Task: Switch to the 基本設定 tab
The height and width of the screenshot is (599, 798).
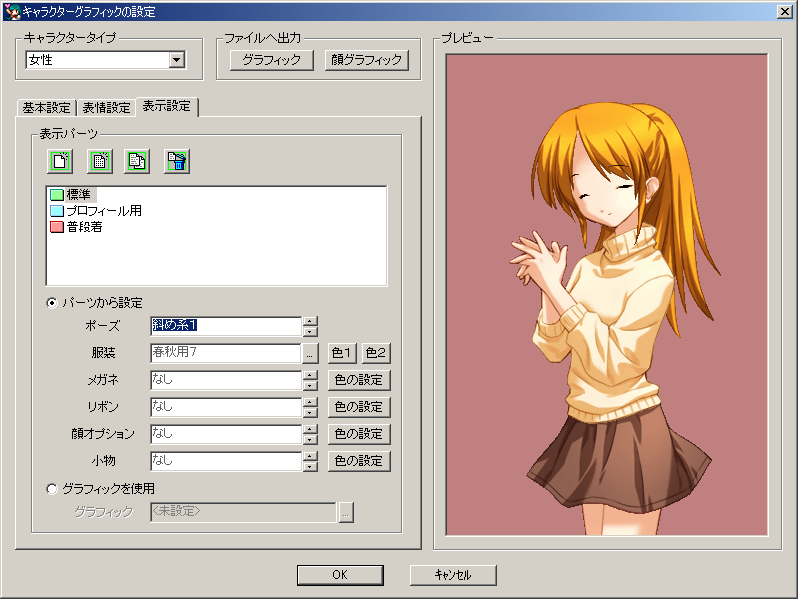Action: (46, 108)
